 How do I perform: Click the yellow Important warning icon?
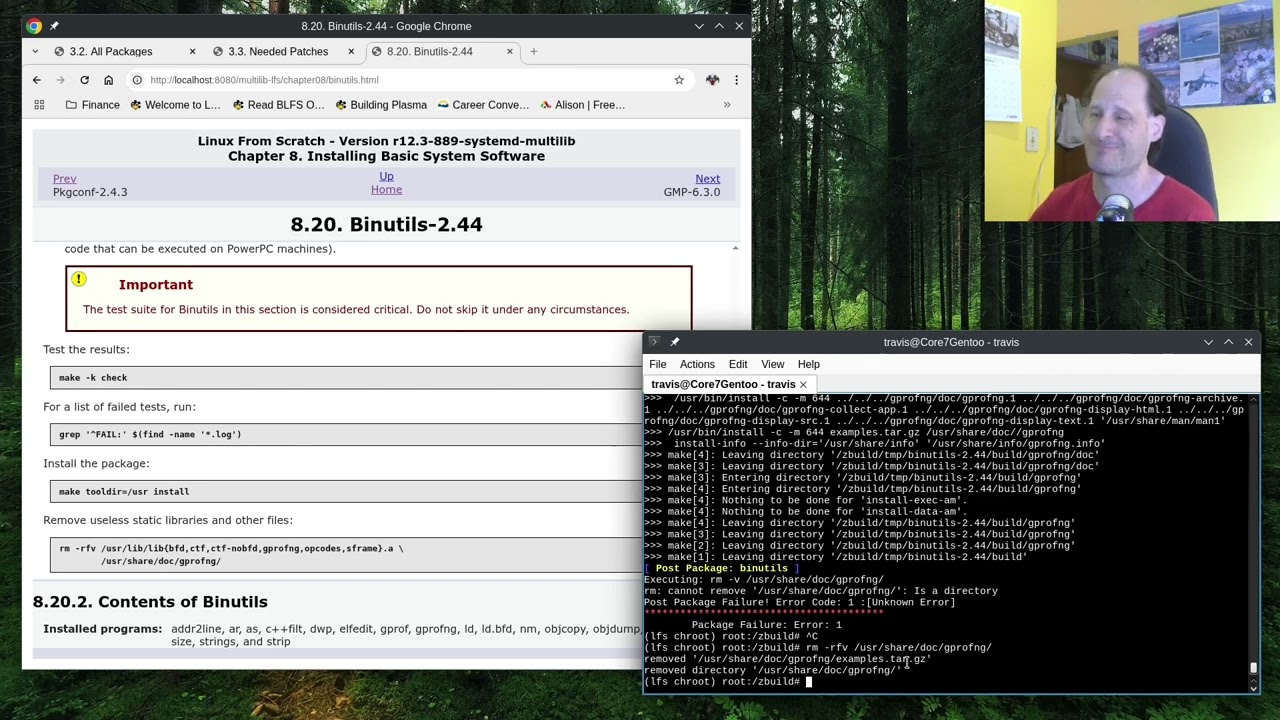78,280
